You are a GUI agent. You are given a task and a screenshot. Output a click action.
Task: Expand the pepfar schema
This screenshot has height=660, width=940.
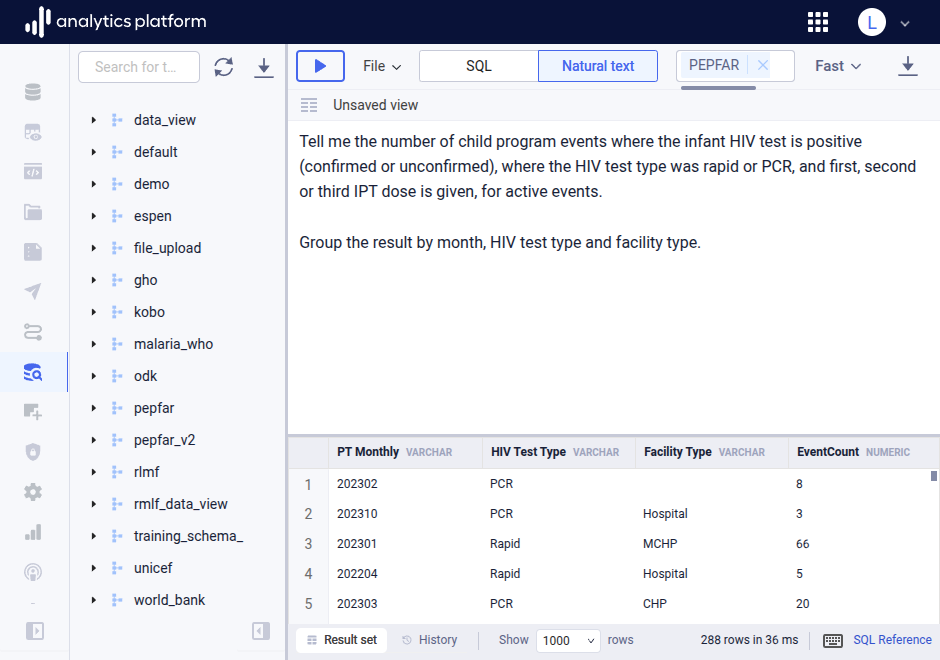pyautogui.click(x=94, y=408)
